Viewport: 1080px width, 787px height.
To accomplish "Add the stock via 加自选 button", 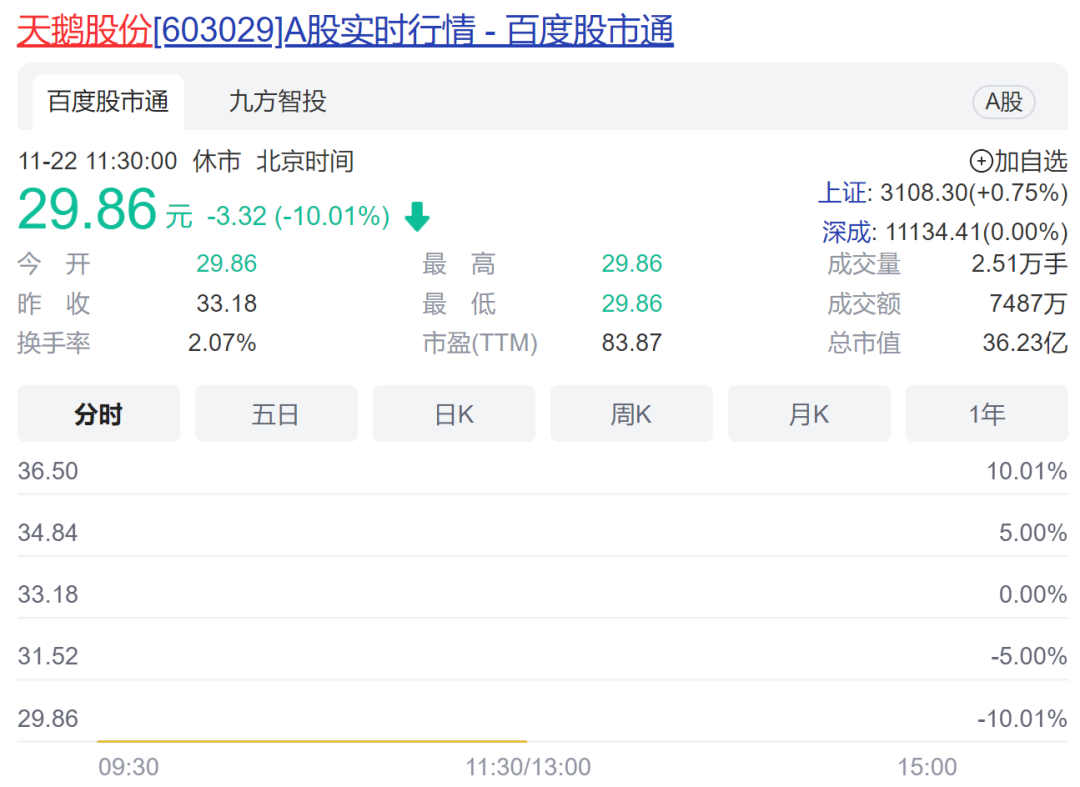I will 1019,161.
